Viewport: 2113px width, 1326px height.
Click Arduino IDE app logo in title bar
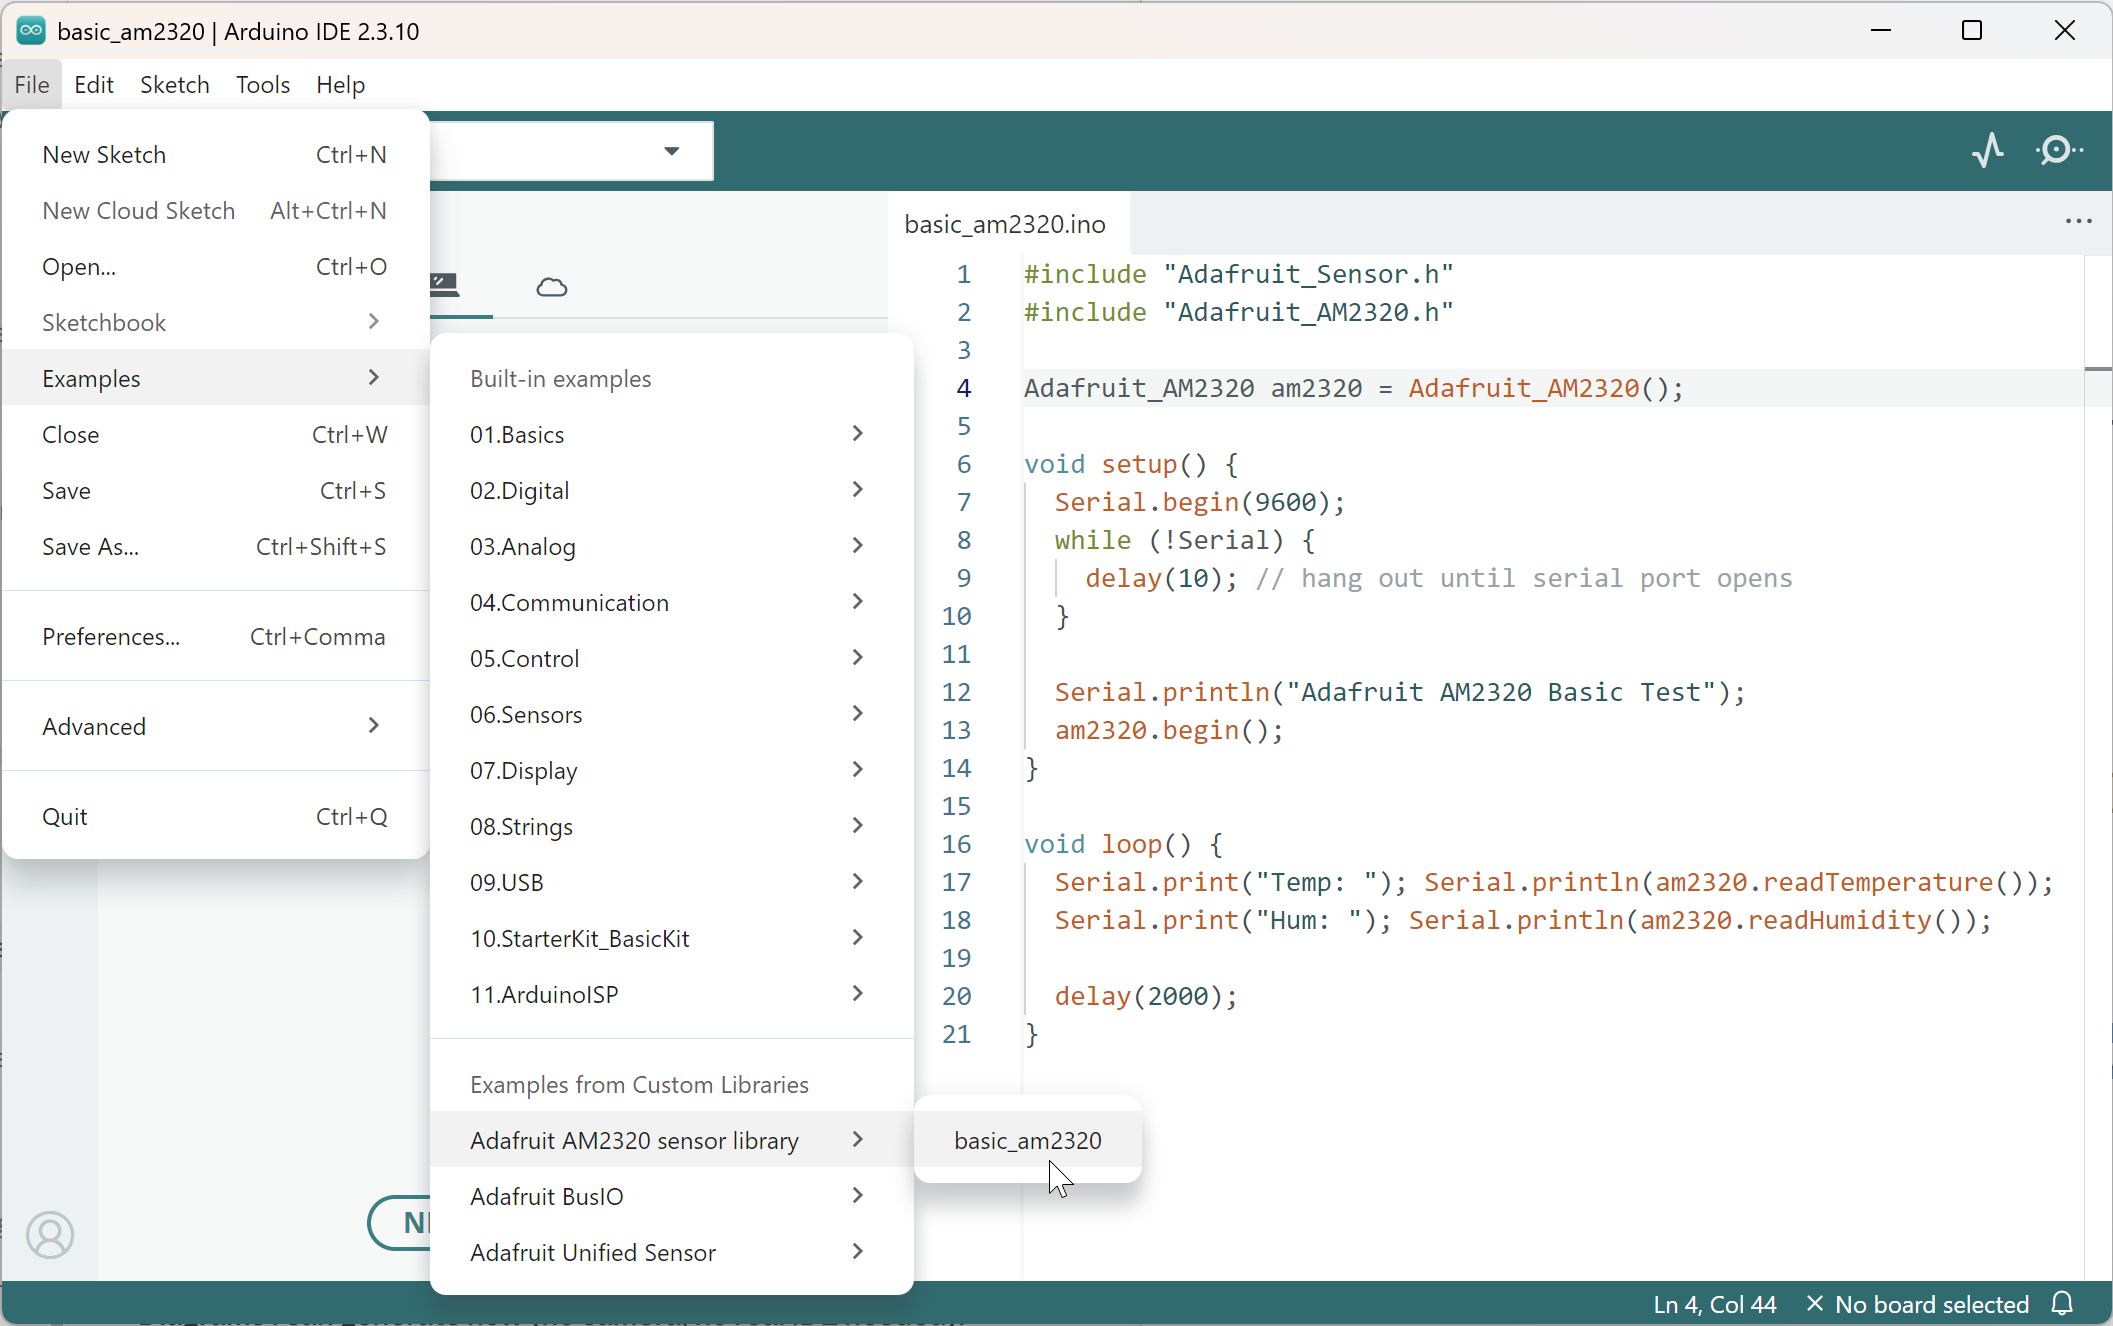pos(31,31)
